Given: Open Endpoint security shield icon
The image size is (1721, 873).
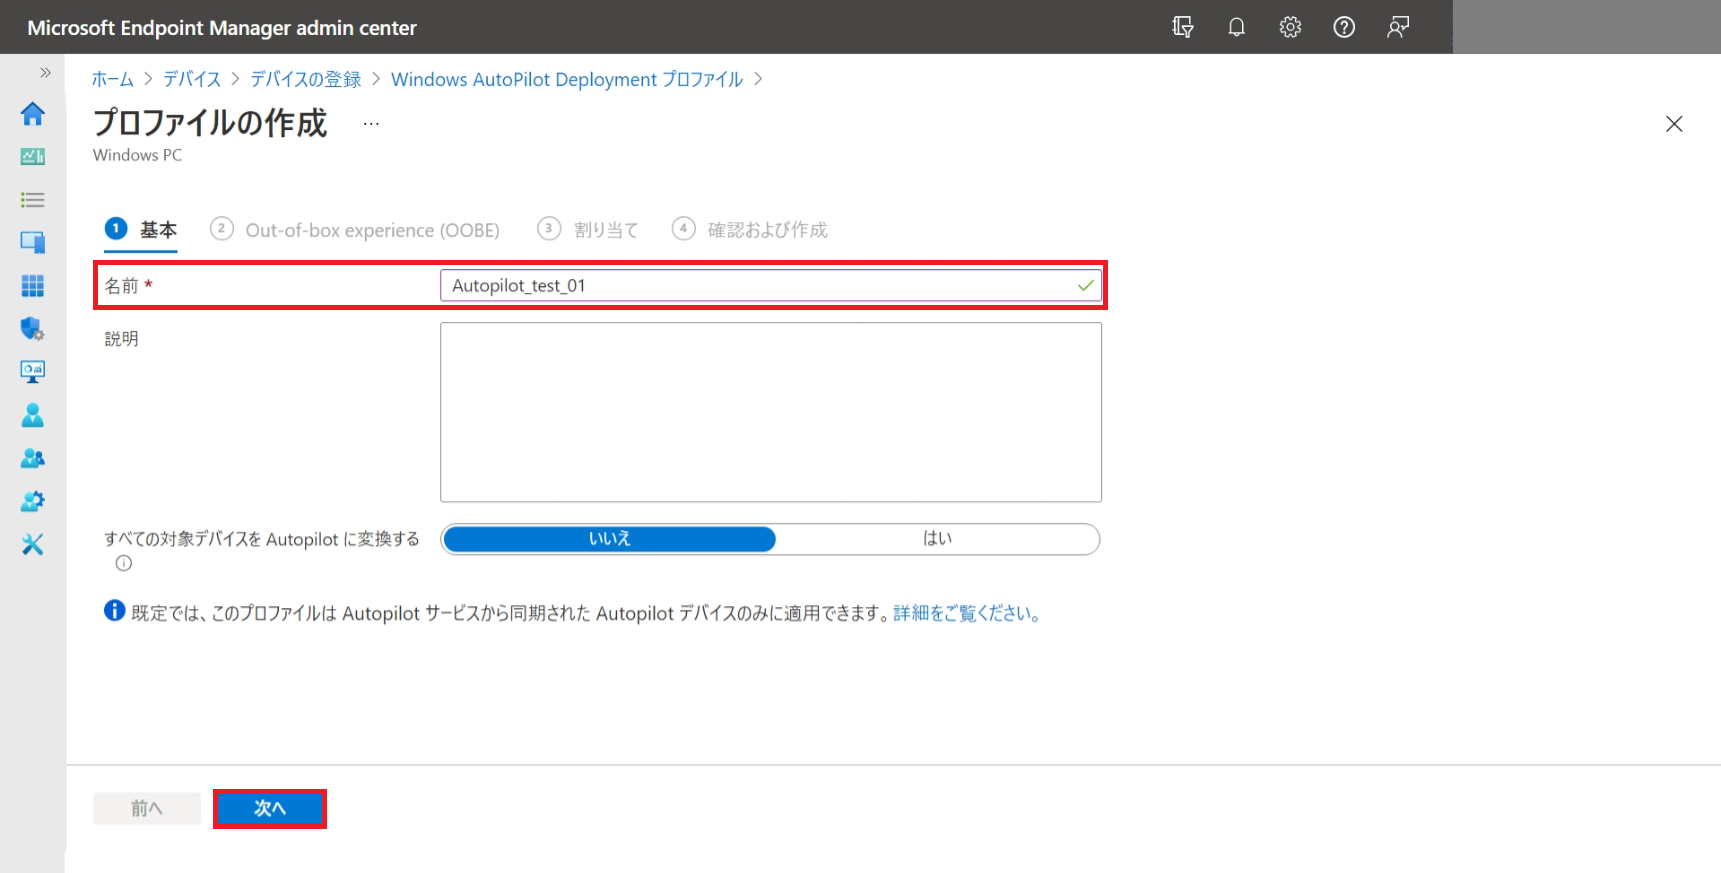Looking at the screenshot, I should pos(33,329).
